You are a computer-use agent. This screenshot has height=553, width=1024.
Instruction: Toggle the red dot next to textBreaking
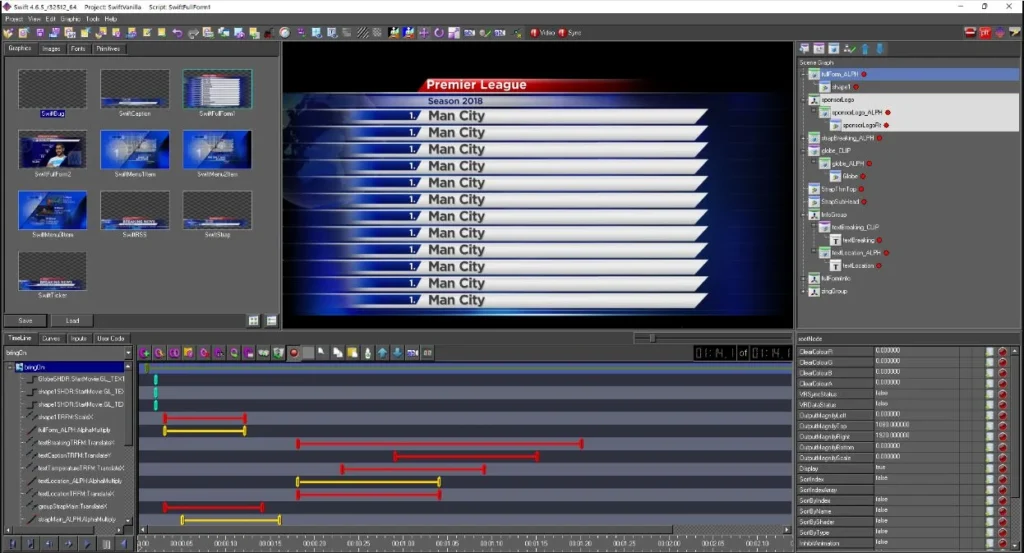pos(879,240)
